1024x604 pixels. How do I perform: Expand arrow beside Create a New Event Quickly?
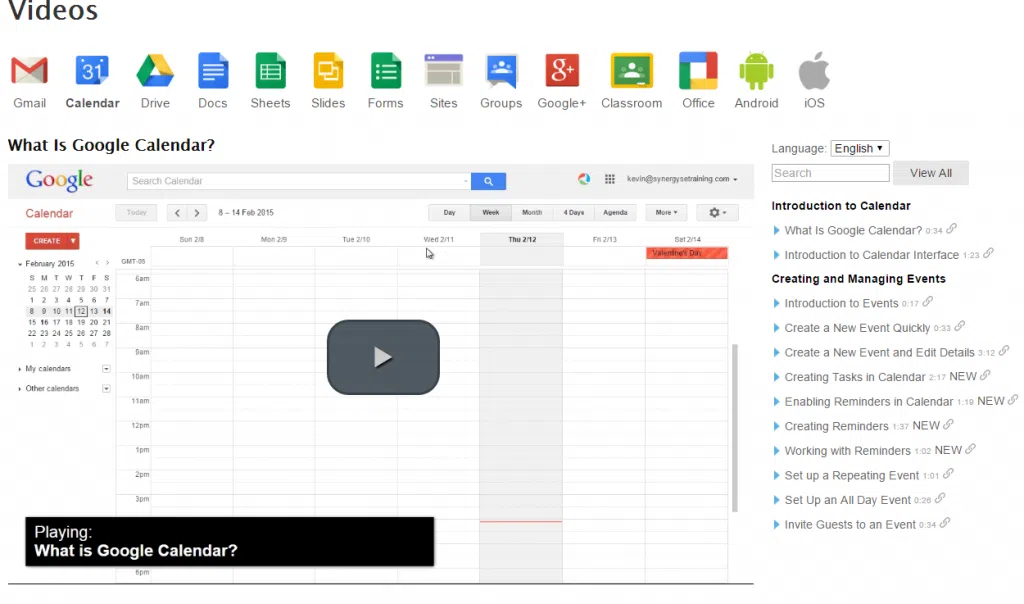pyautogui.click(x=776, y=328)
